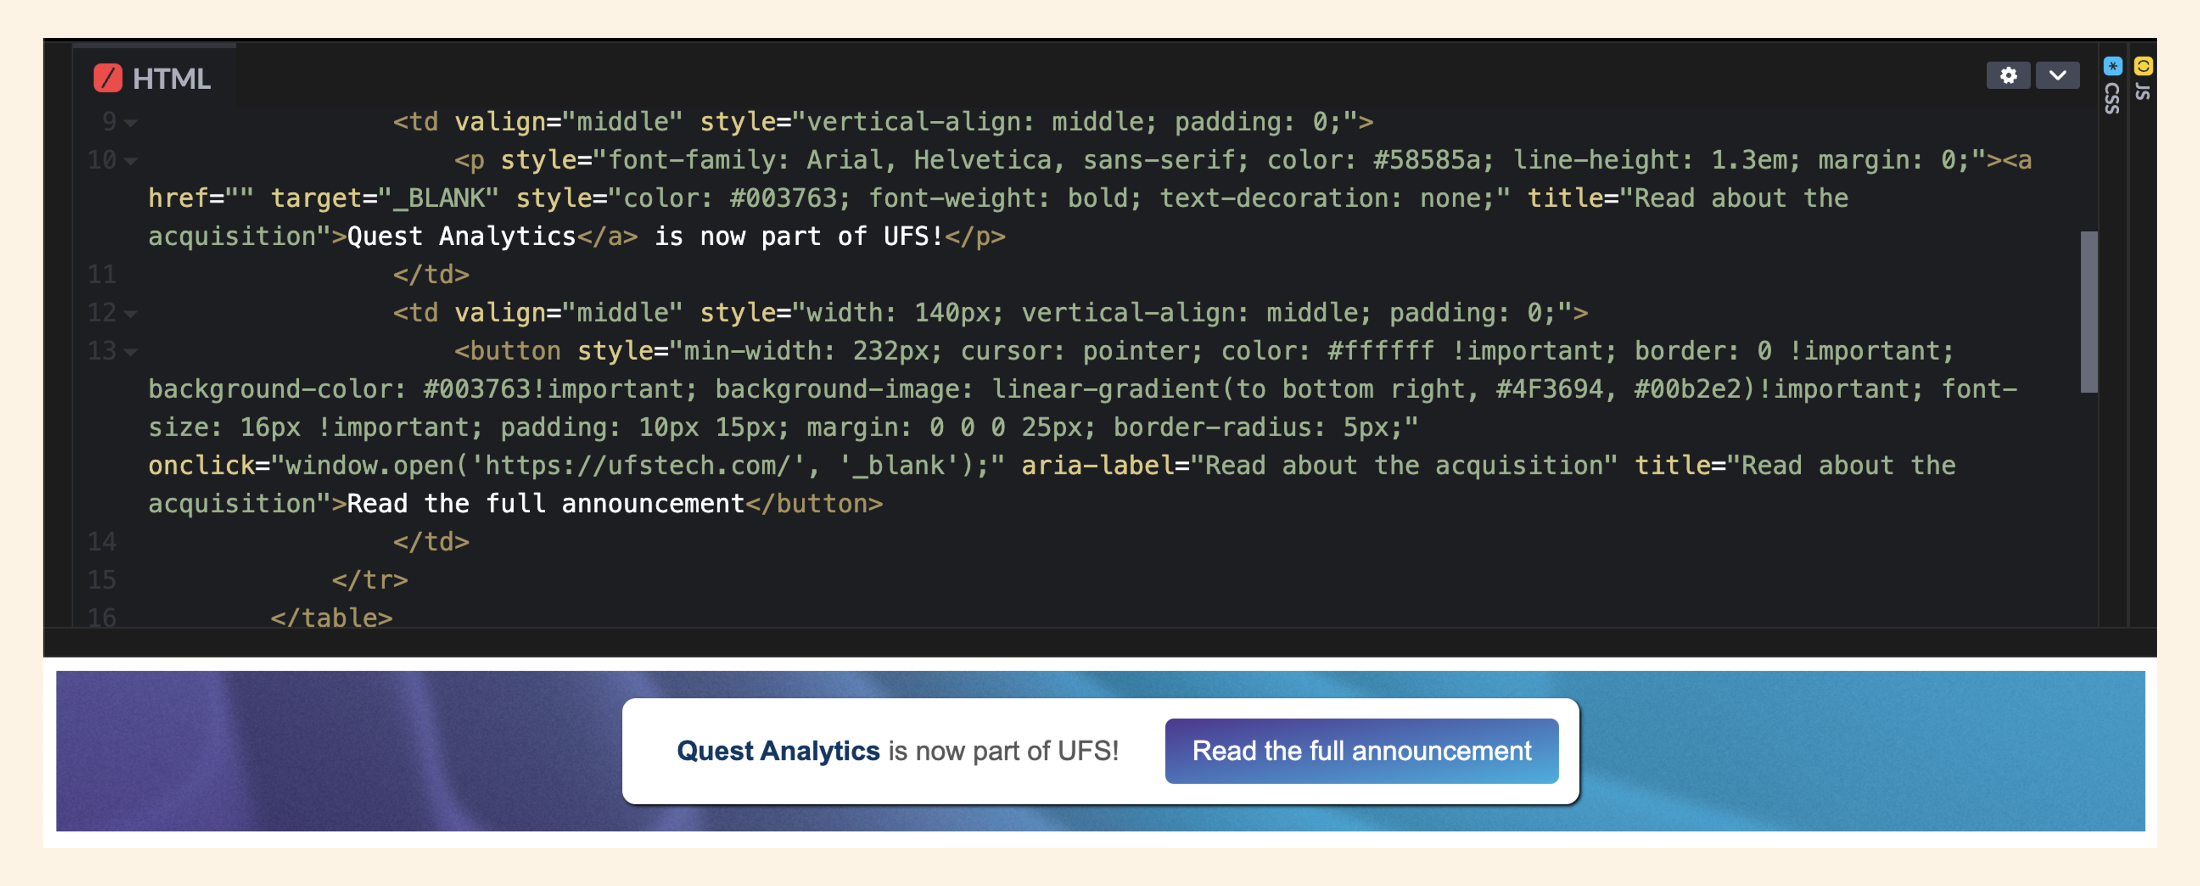Viewport: 2200px width, 886px height.
Task: Click the yellow JS panel icon
Action: click(2143, 66)
